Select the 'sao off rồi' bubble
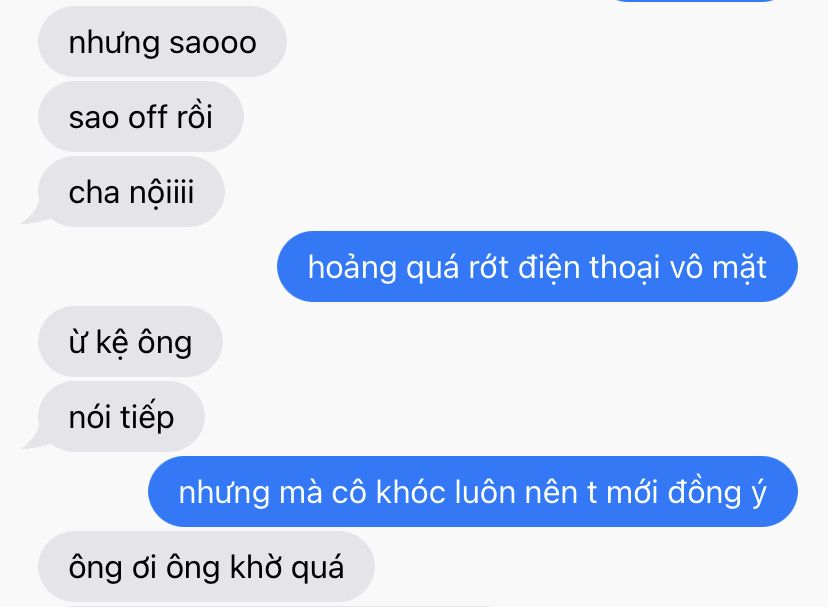Viewport: 828px width, 607px height. pyautogui.click(x=140, y=116)
